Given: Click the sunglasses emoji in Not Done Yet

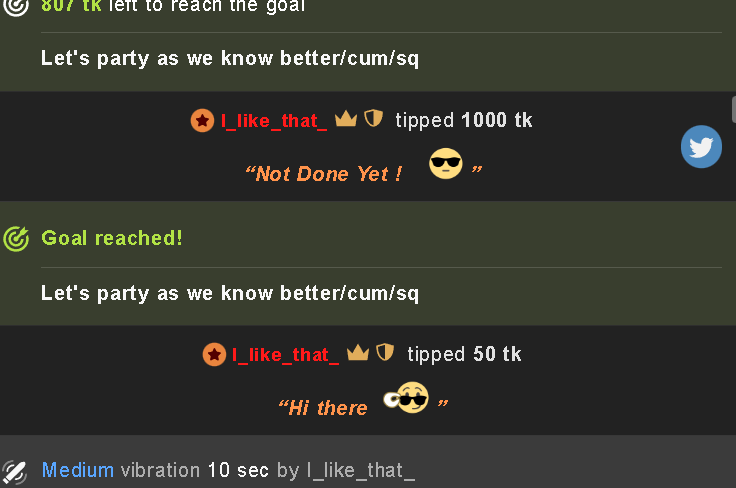Looking at the screenshot, I should [x=445, y=163].
